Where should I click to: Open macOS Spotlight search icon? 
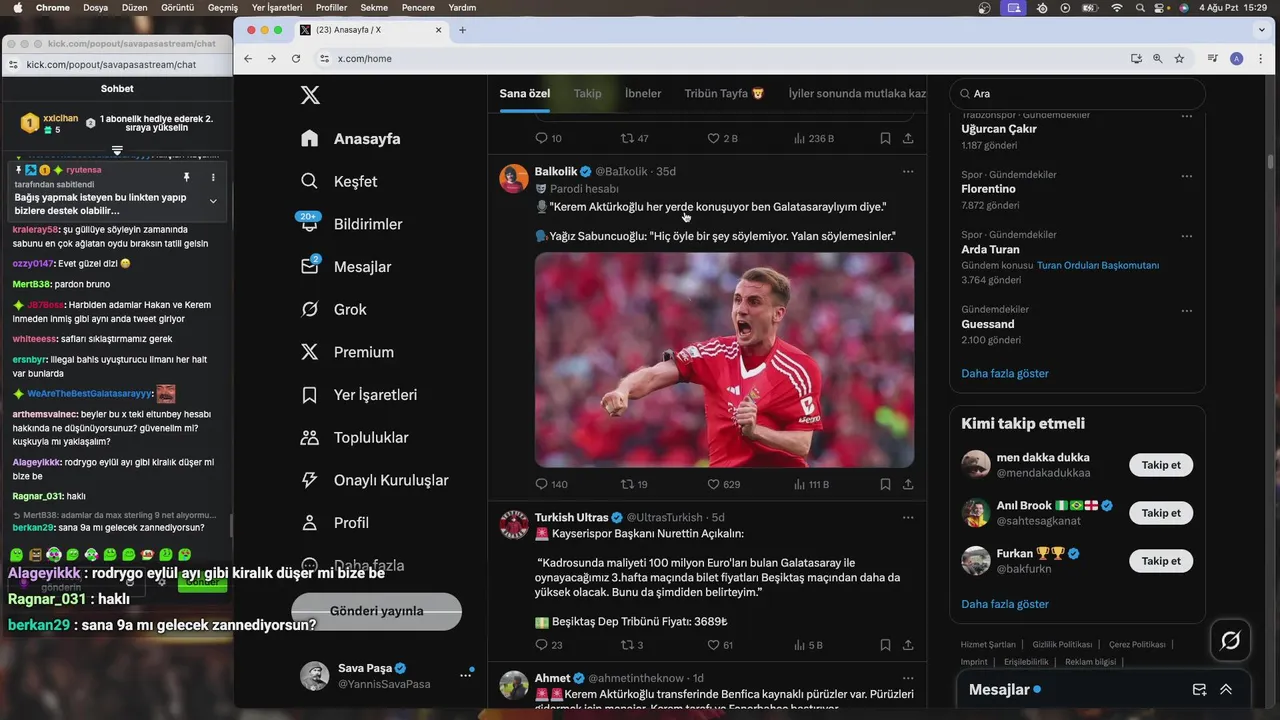pyautogui.click(x=1141, y=8)
